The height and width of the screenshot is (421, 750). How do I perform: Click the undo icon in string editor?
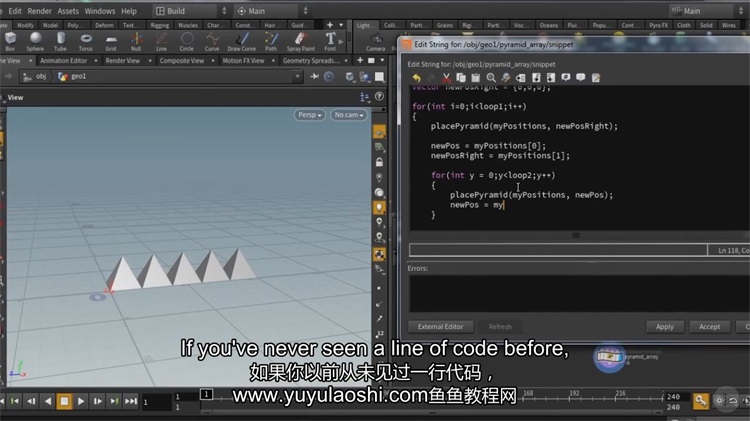[x=417, y=78]
